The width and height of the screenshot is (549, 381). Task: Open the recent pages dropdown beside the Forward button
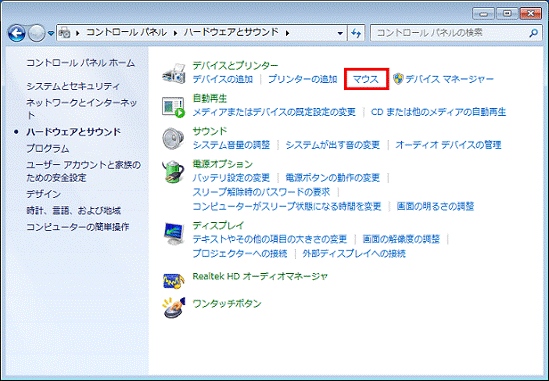[51, 33]
